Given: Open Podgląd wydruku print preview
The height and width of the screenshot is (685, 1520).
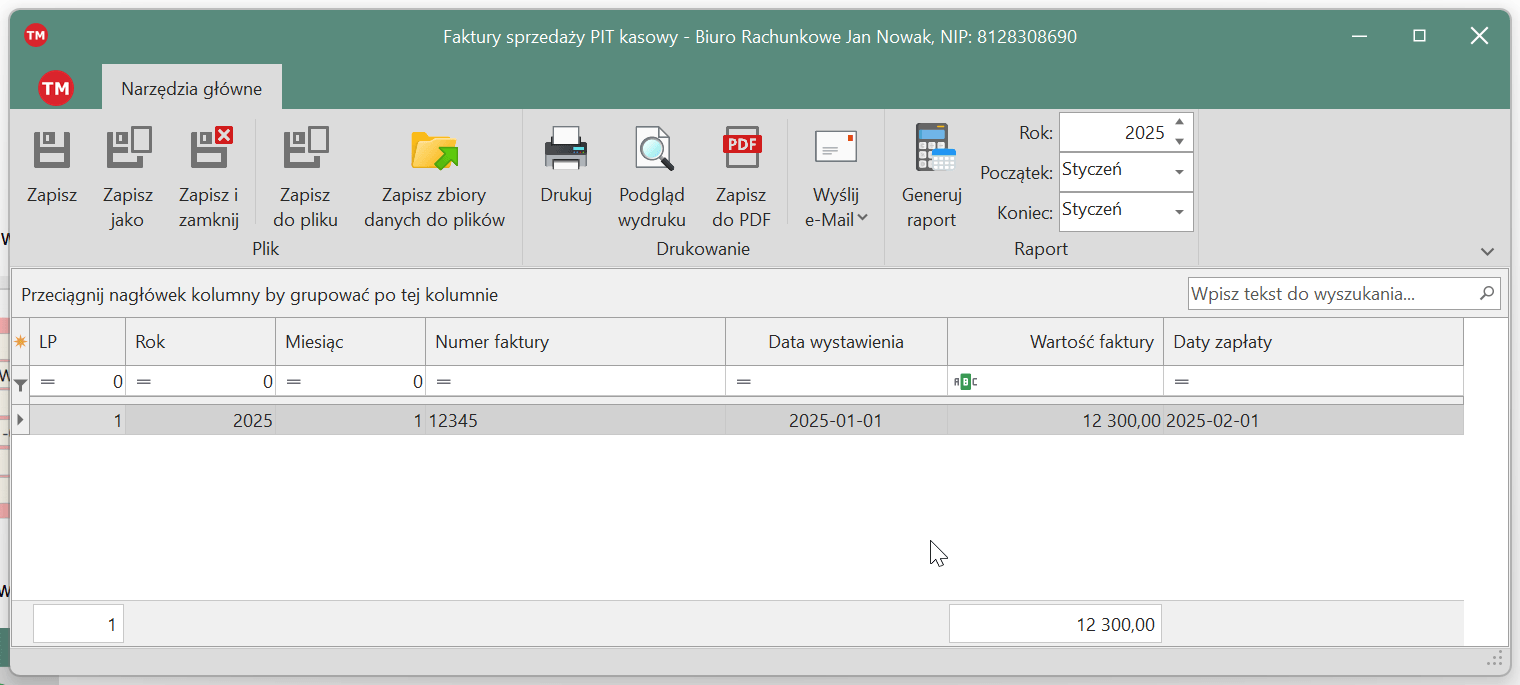Looking at the screenshot, I should click(652, 150).
